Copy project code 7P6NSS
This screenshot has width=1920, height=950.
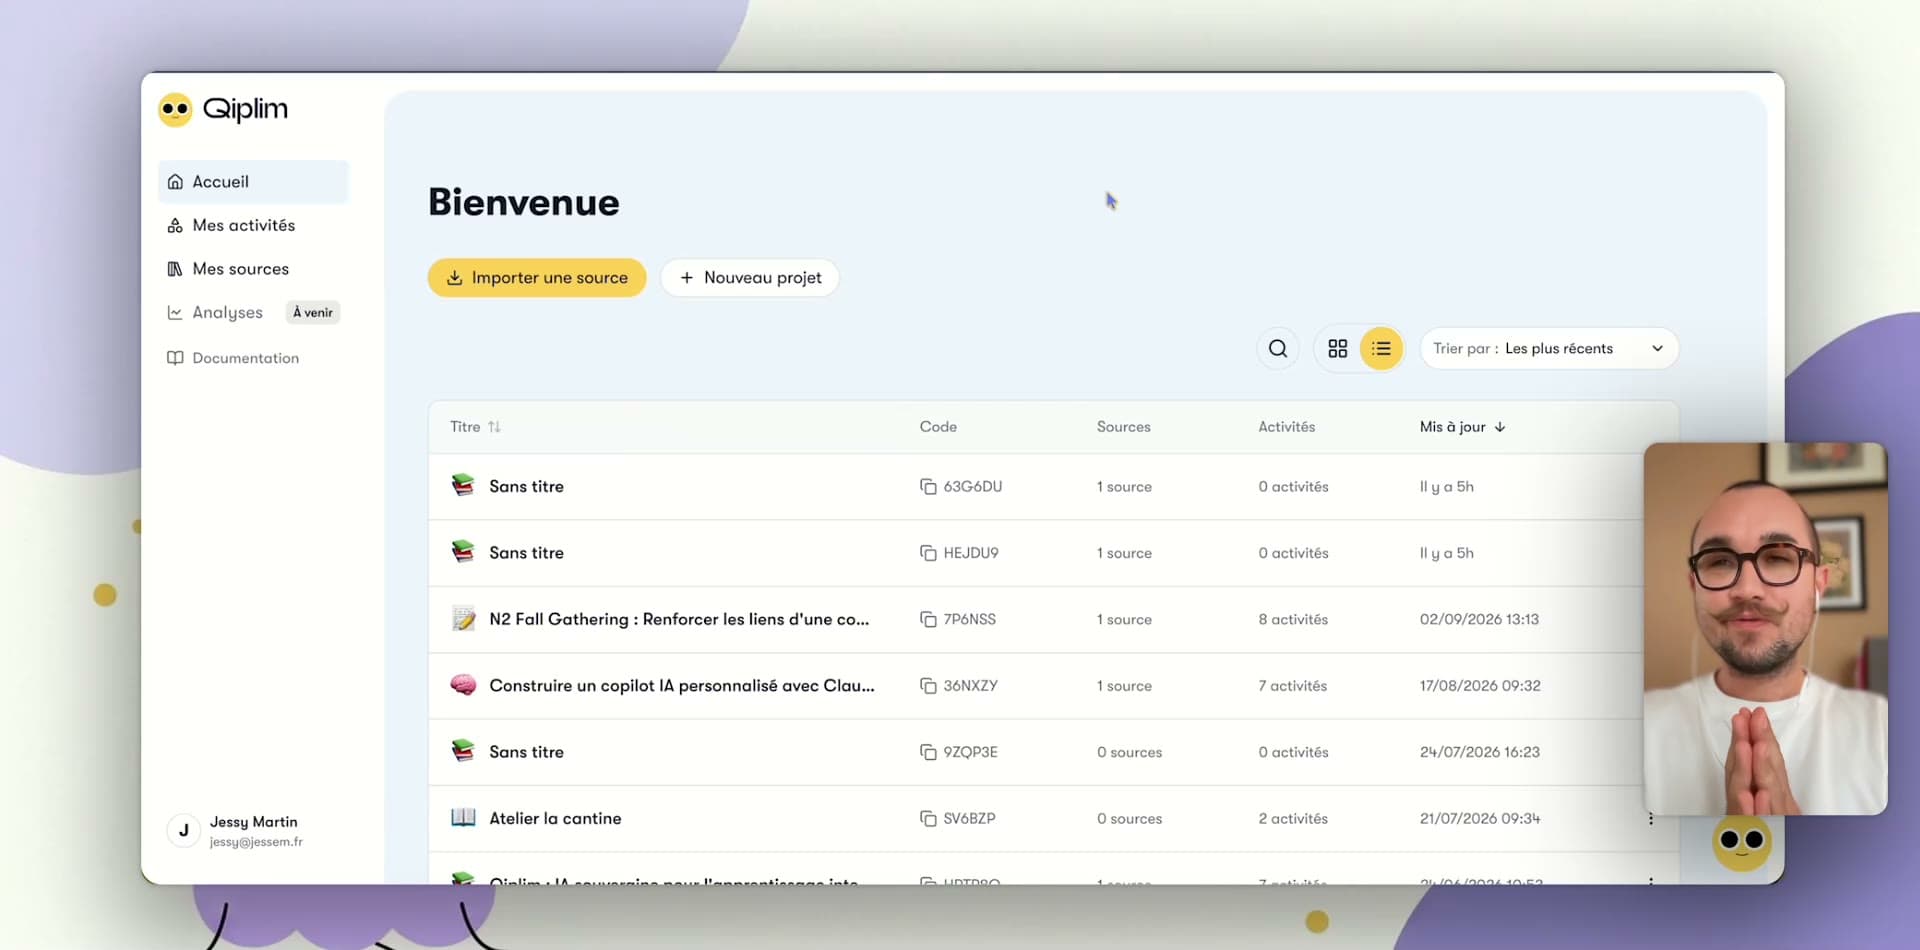[928, 620]
